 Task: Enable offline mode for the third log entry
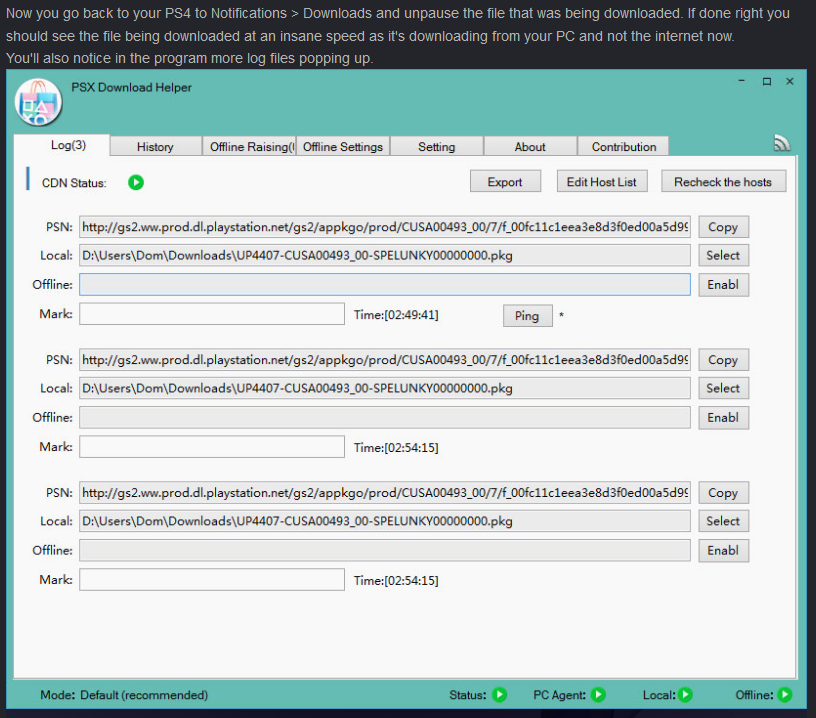point(722,551)
